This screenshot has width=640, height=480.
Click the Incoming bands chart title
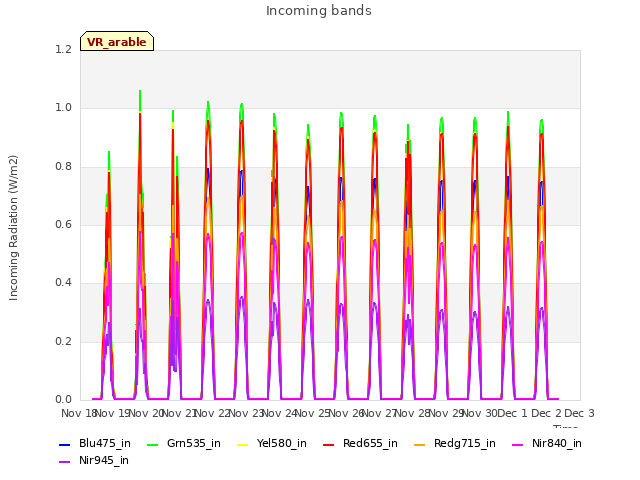pos(319,11)
